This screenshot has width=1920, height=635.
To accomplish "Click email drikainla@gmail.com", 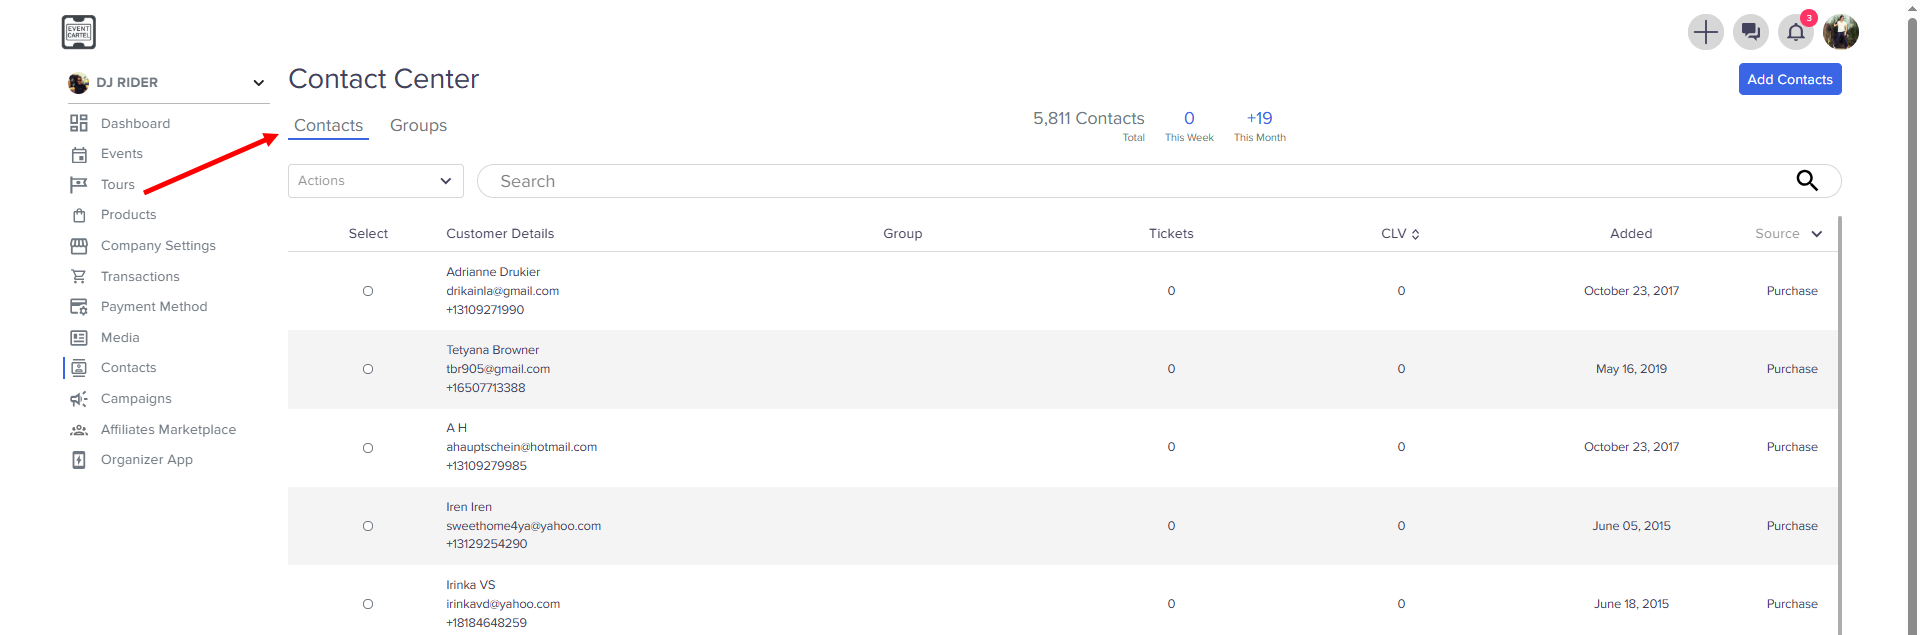I will pos(503,291).
